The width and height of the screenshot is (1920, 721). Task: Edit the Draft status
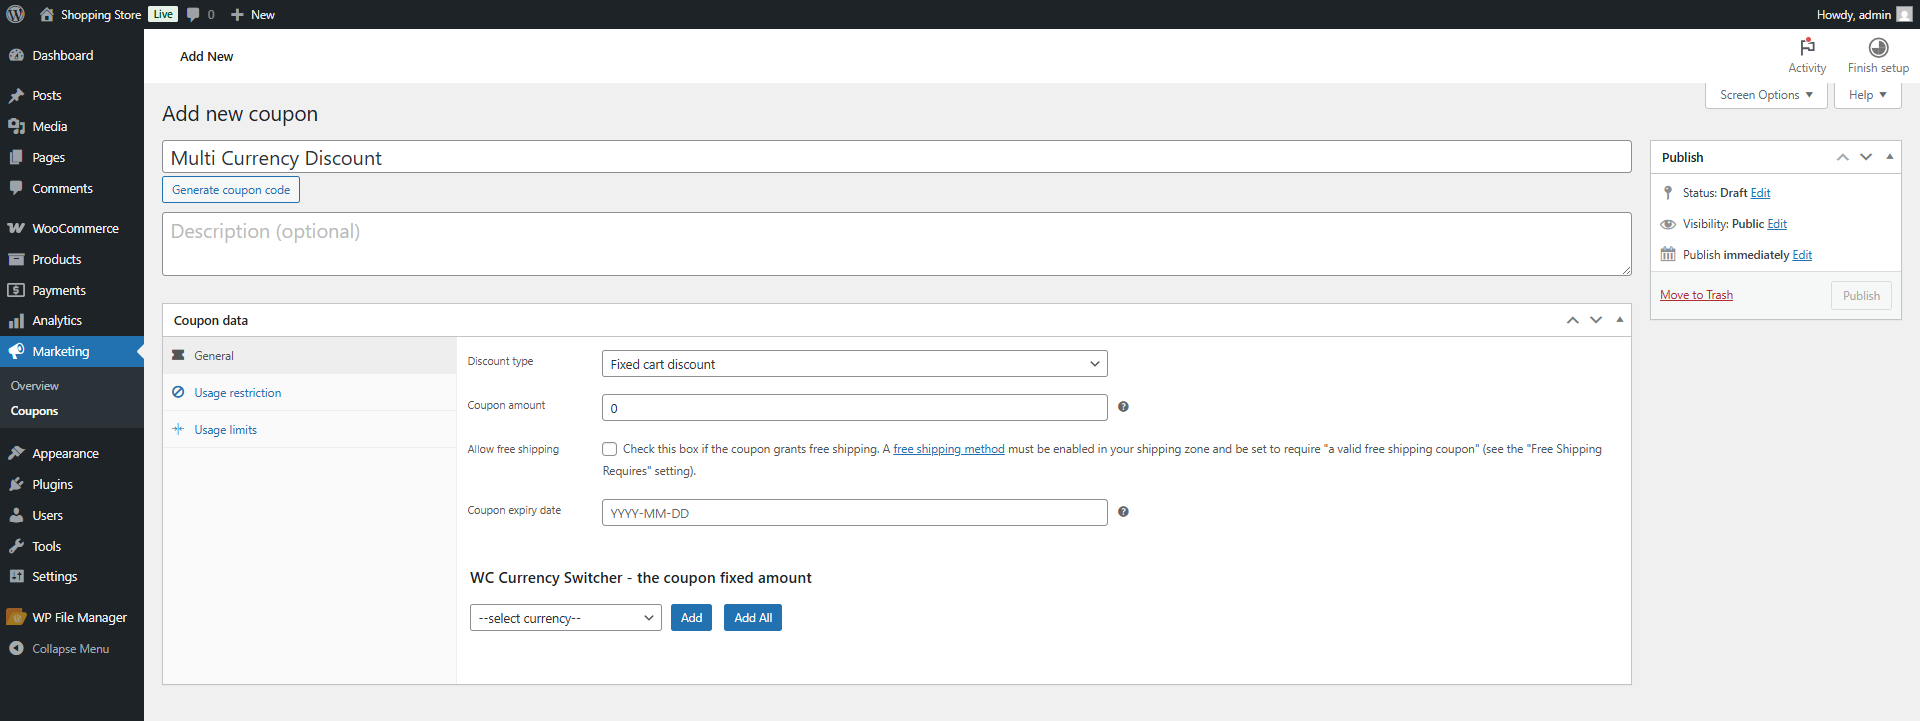coord(1760,193)
